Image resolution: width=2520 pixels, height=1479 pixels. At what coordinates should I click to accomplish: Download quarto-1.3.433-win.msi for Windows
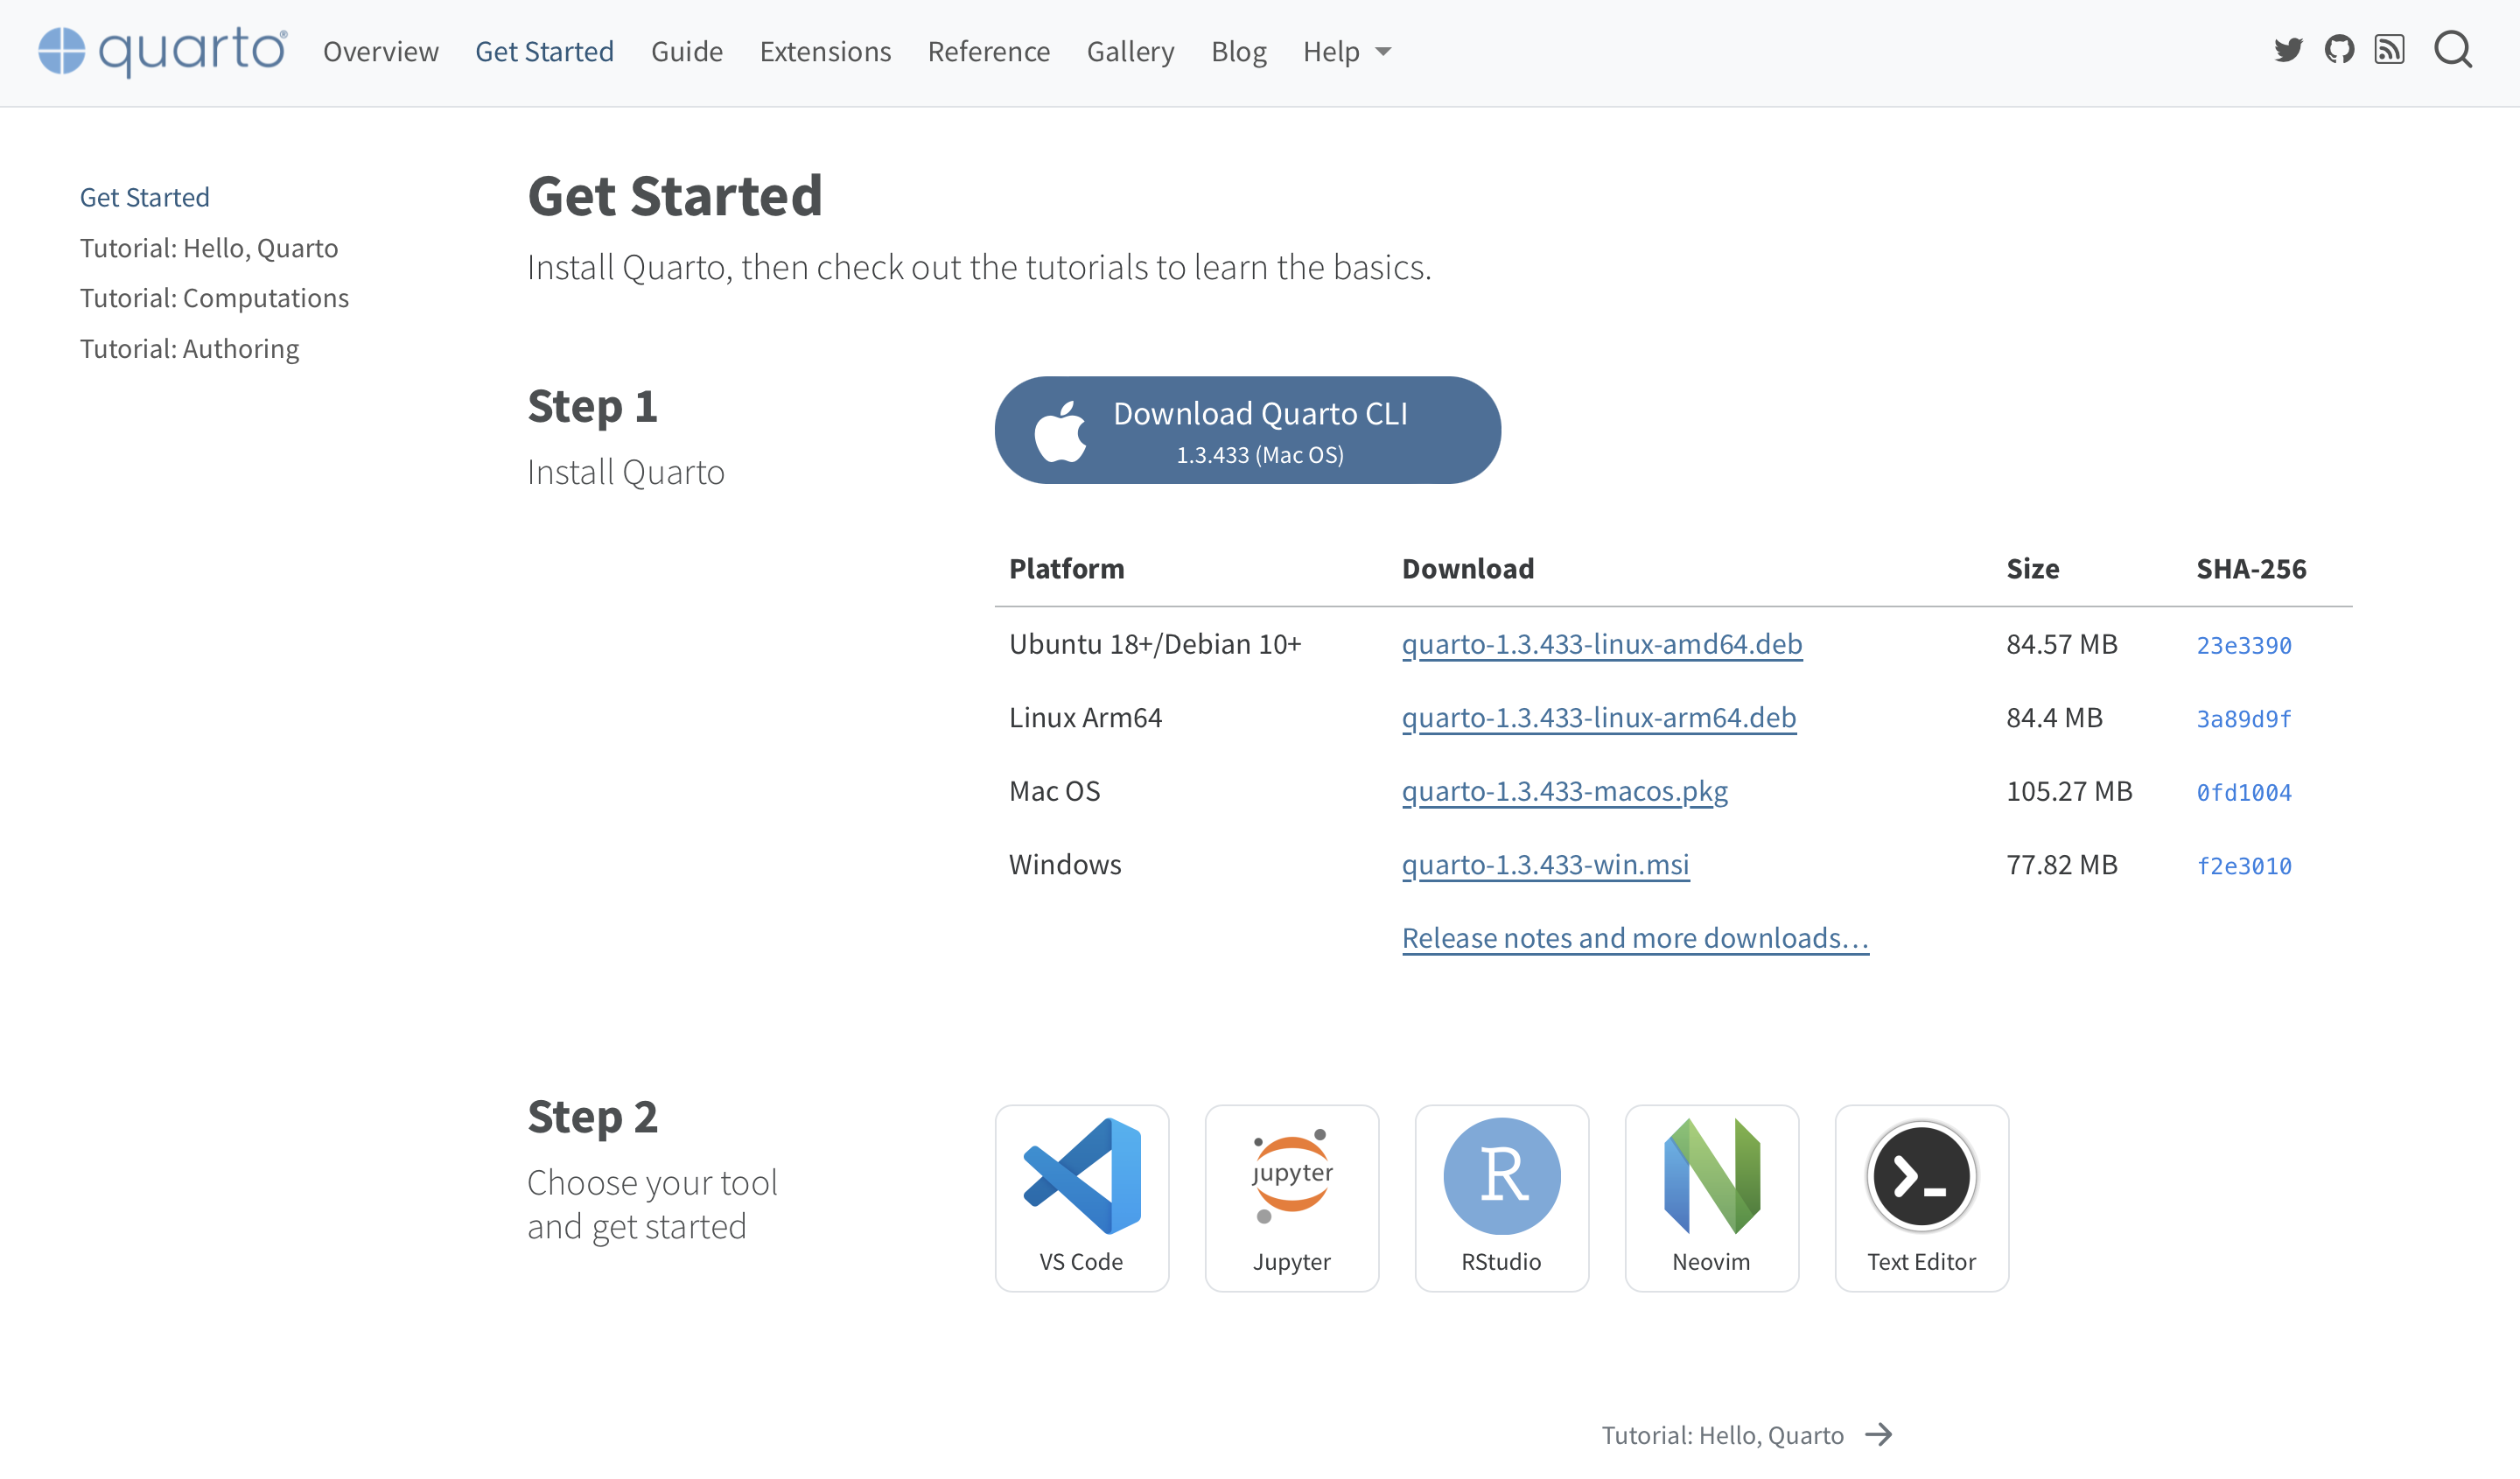click(x=1545, y=865)
